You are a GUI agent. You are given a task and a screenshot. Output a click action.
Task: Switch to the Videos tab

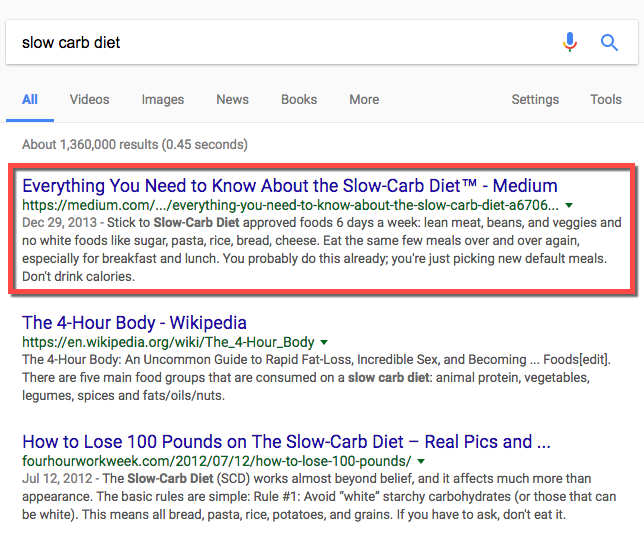click(90, 99)
